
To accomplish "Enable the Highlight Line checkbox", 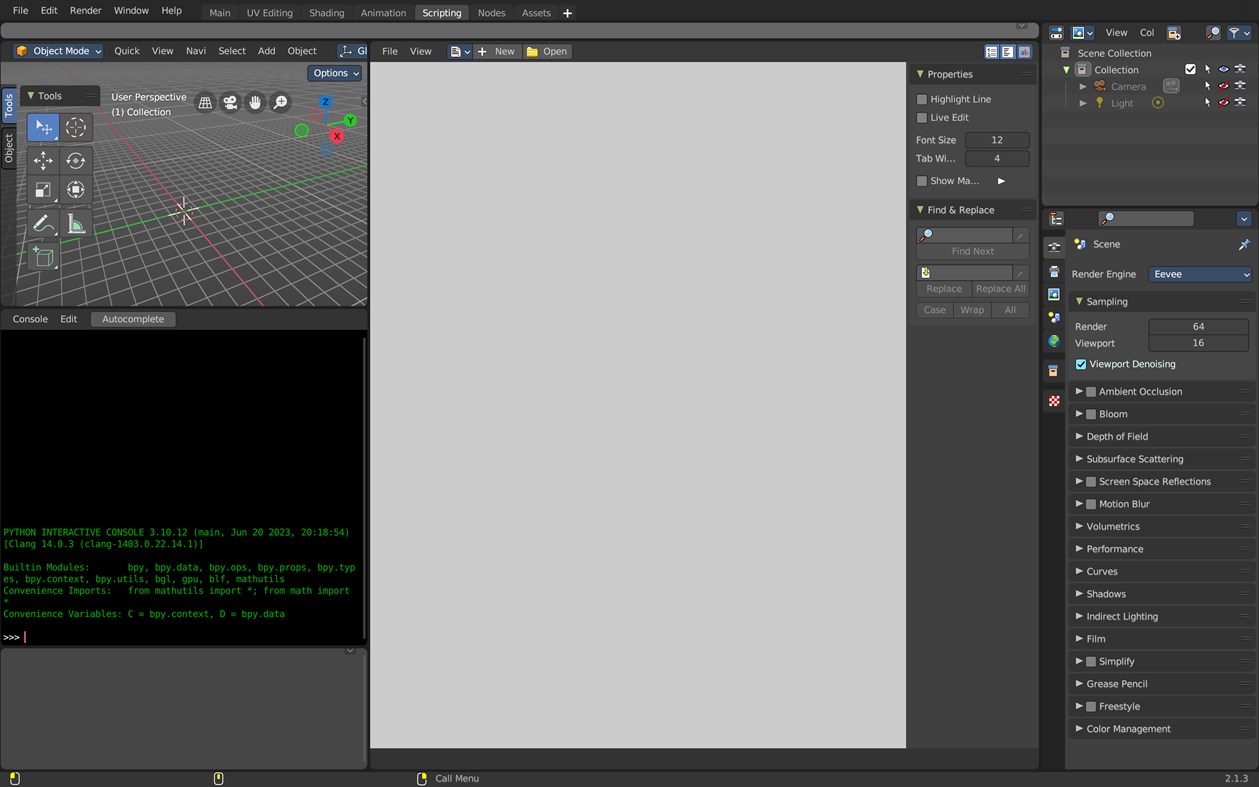I will point(922,99).
